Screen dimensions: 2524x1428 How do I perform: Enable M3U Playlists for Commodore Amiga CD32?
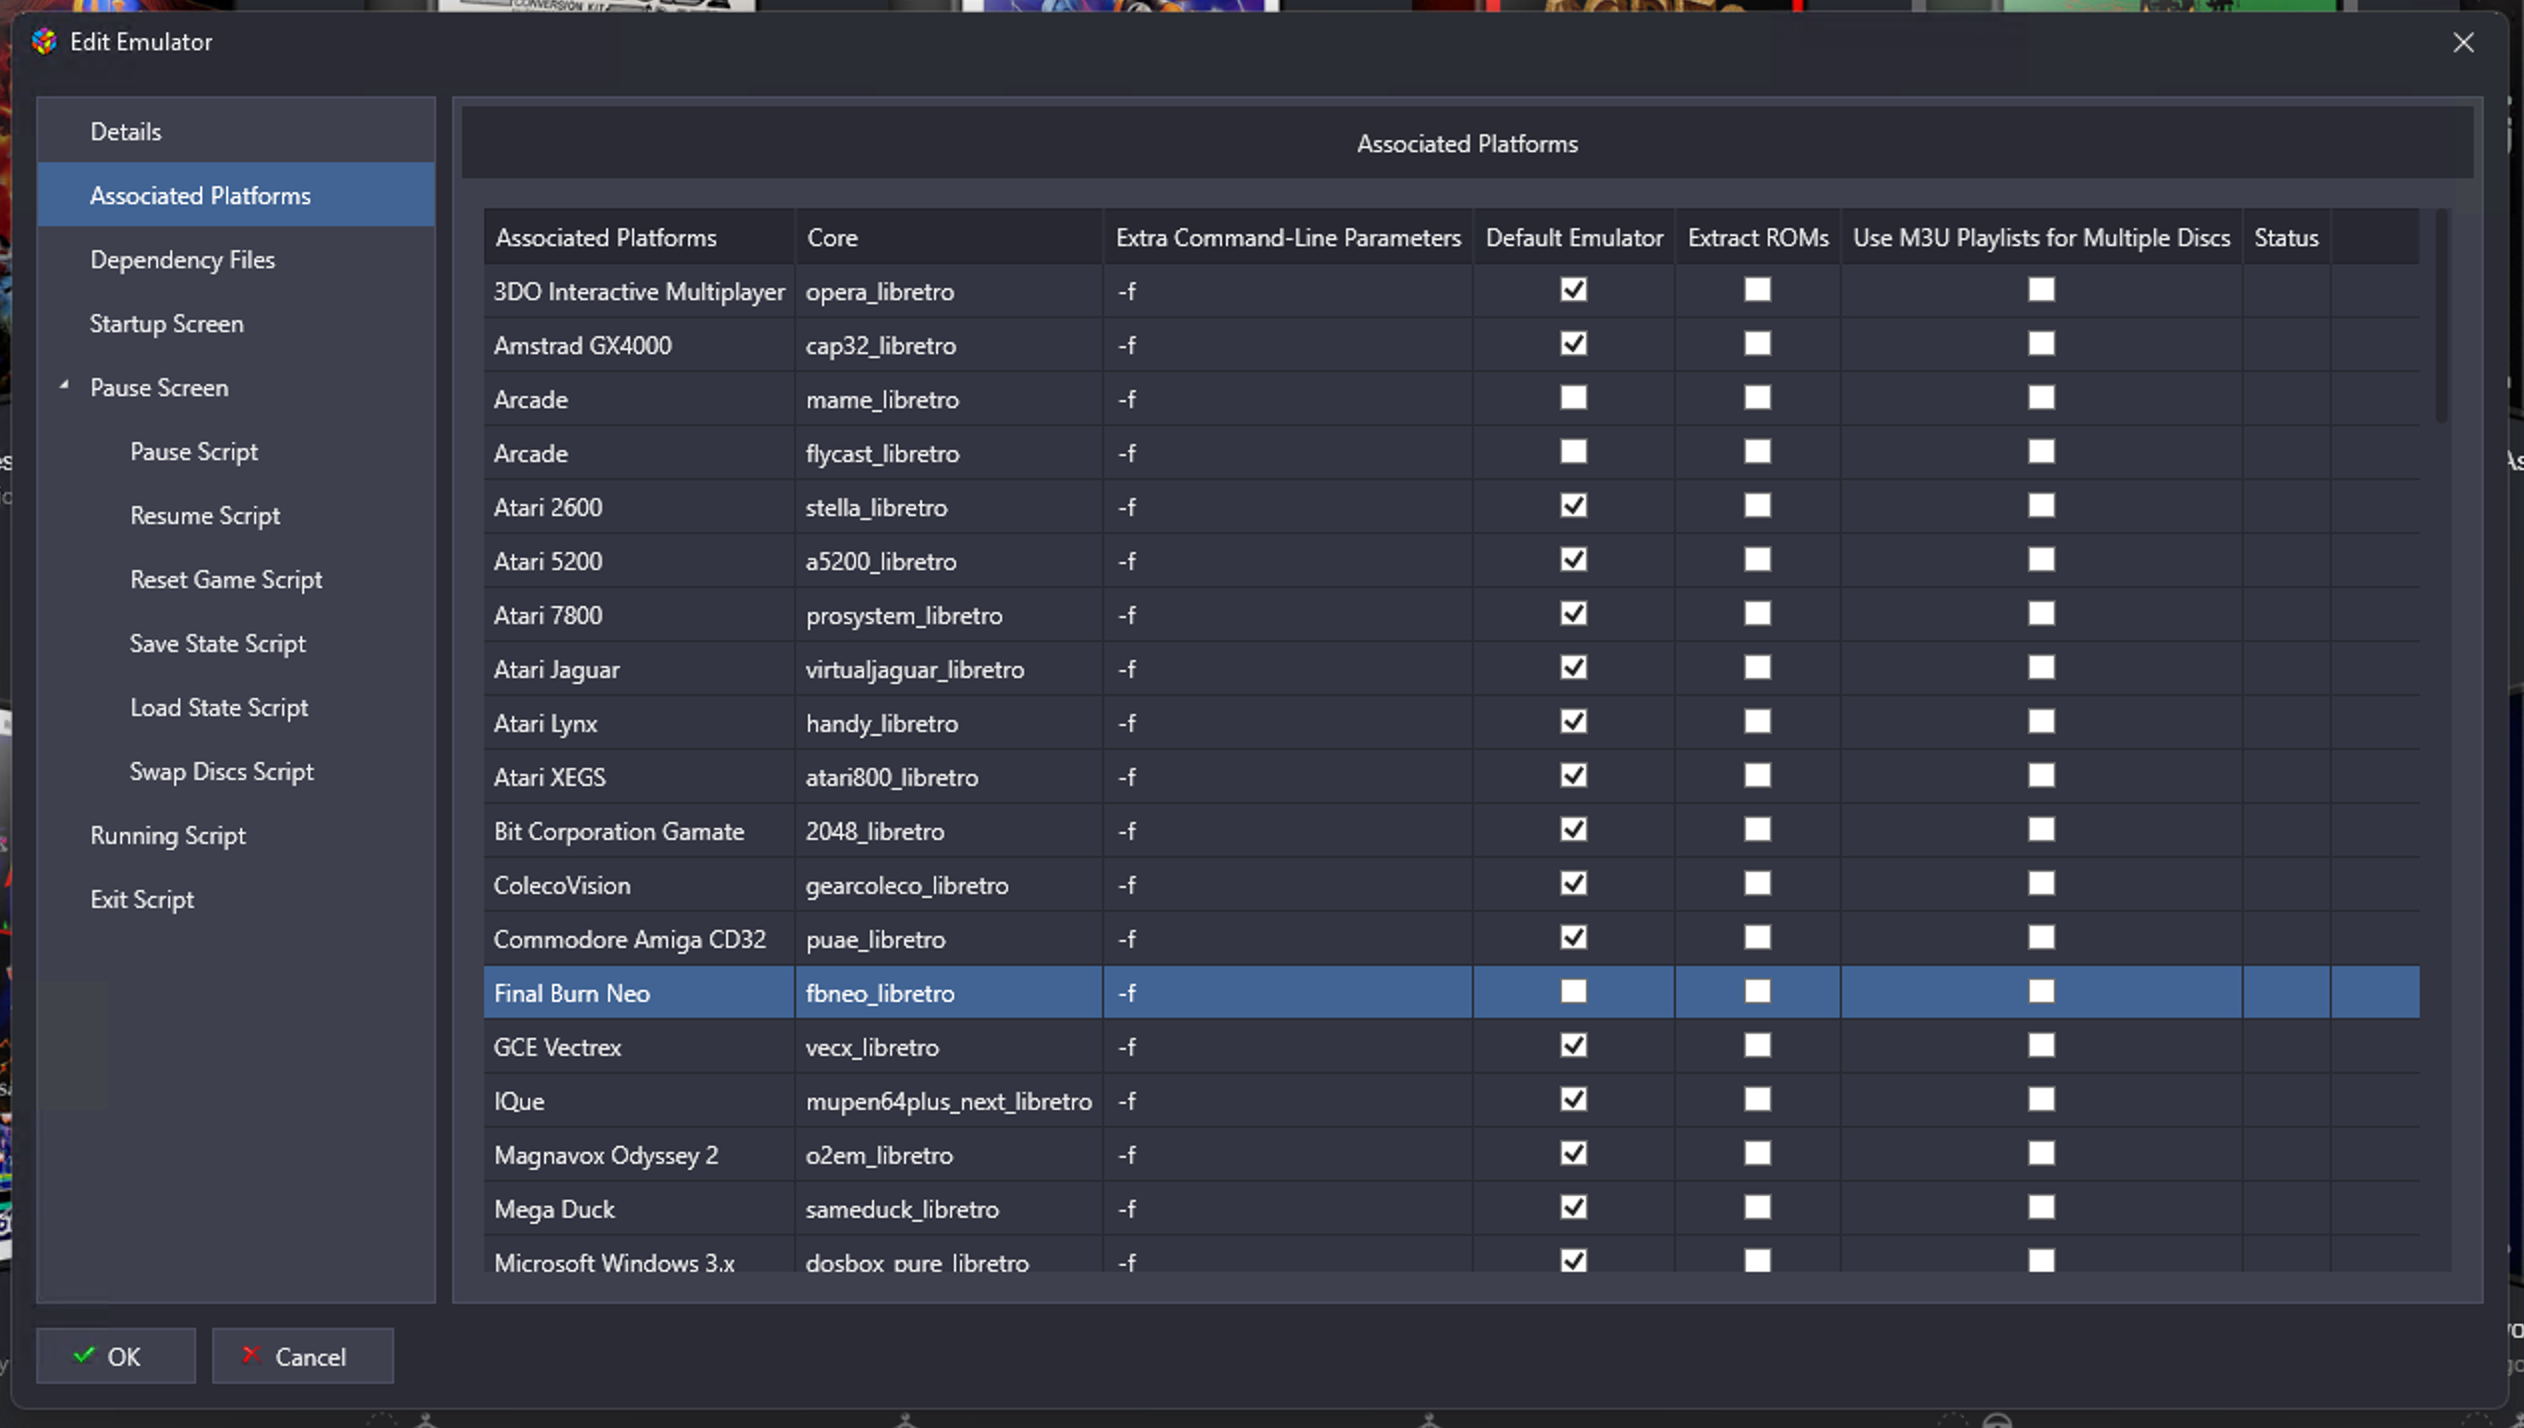click(x=2041, y=938)
